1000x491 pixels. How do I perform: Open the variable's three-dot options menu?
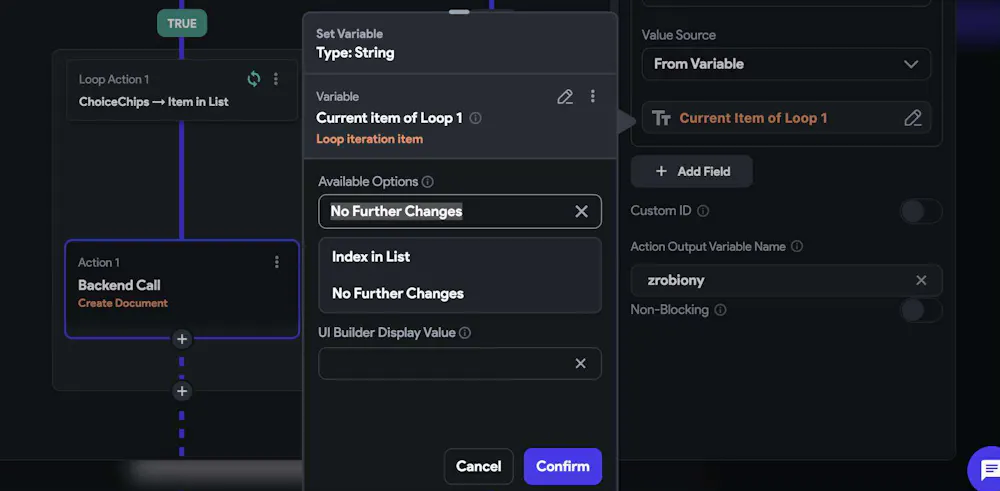pos(592,97)
